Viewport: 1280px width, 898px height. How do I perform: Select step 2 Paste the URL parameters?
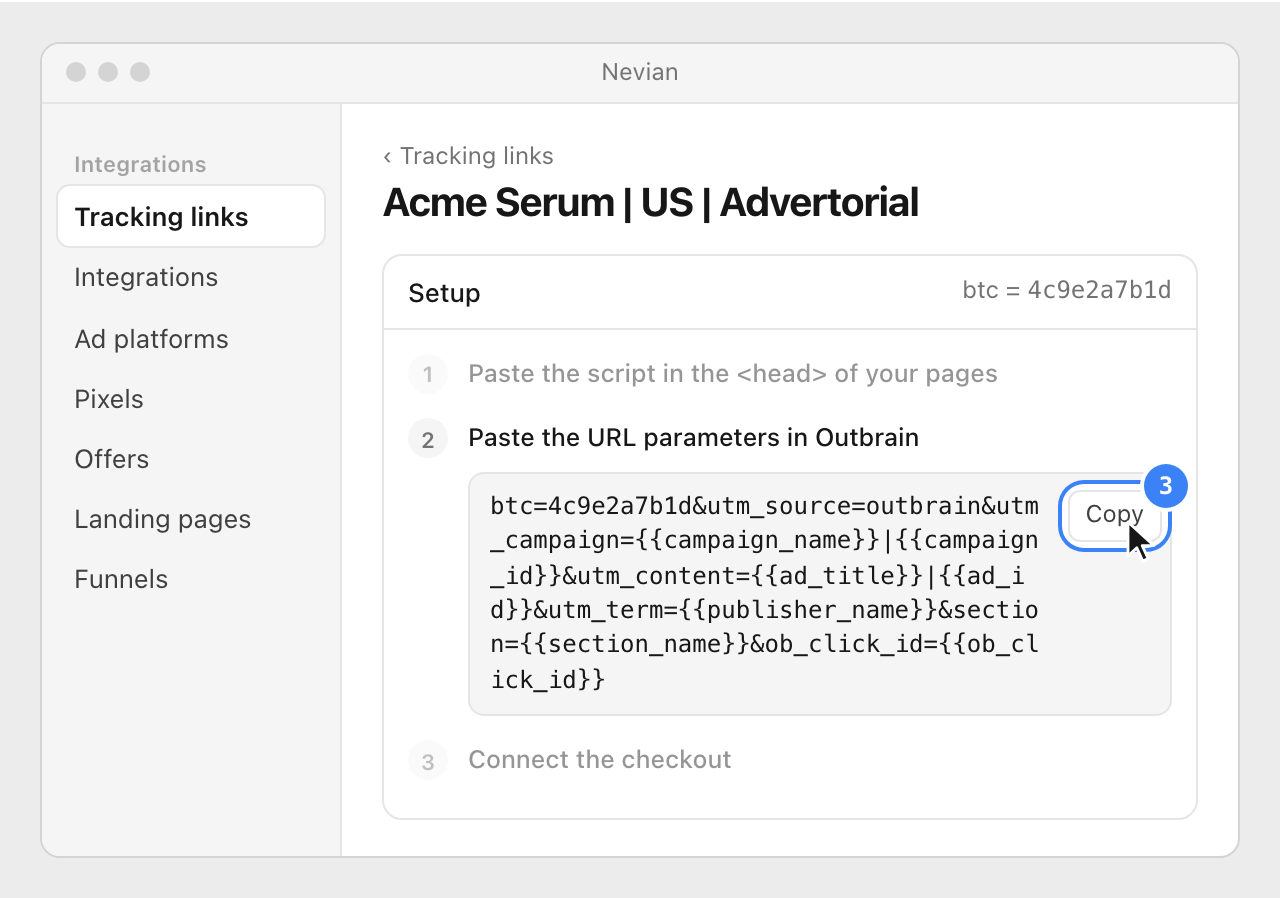693,437
